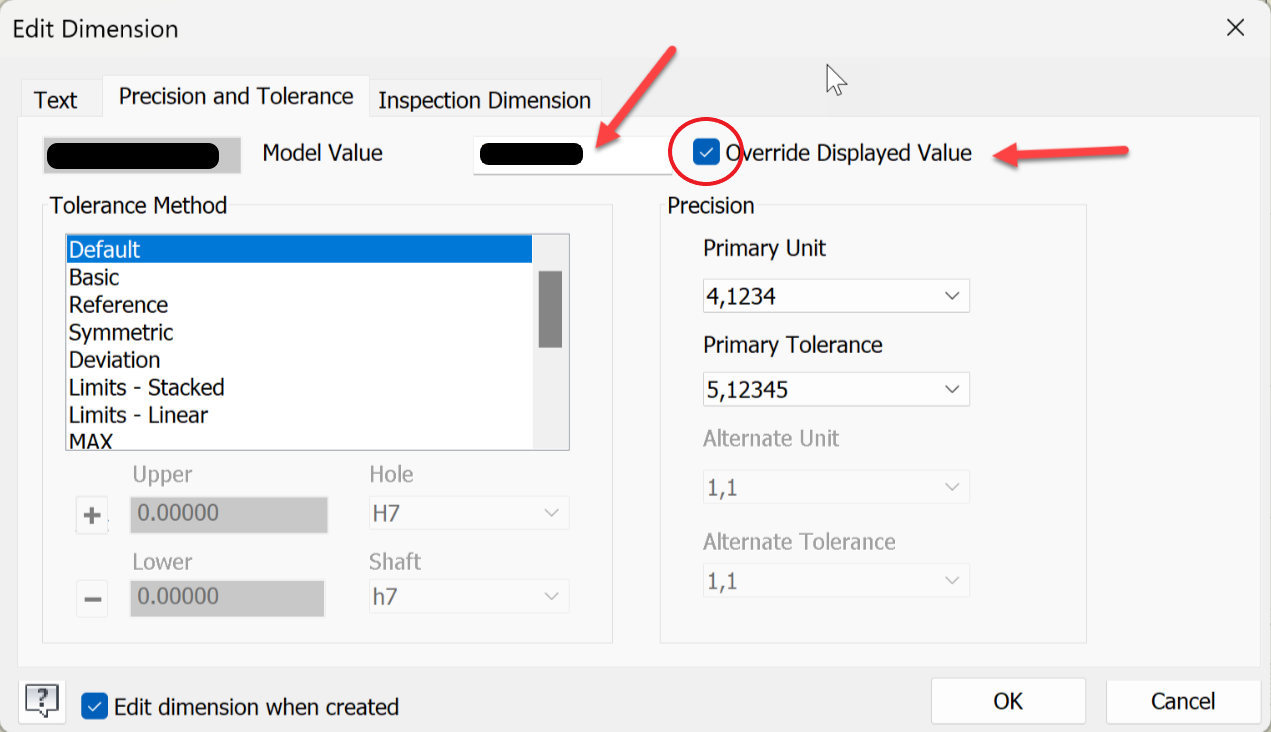The image size is (1271, 732).
Task: Close the Edit Dimension dialog
Action: (x=1235, y=27)
